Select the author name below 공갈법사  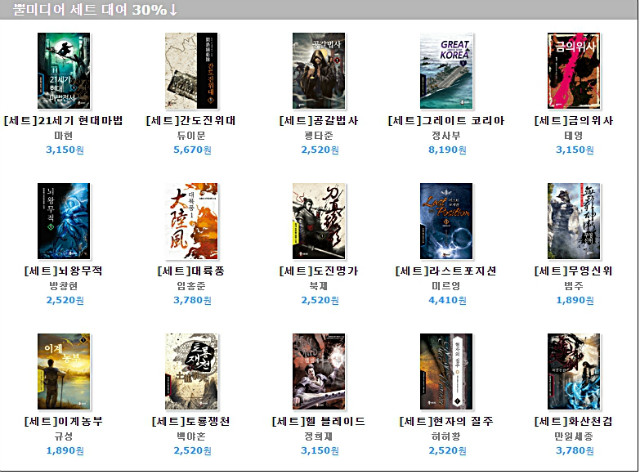[319, 135]
